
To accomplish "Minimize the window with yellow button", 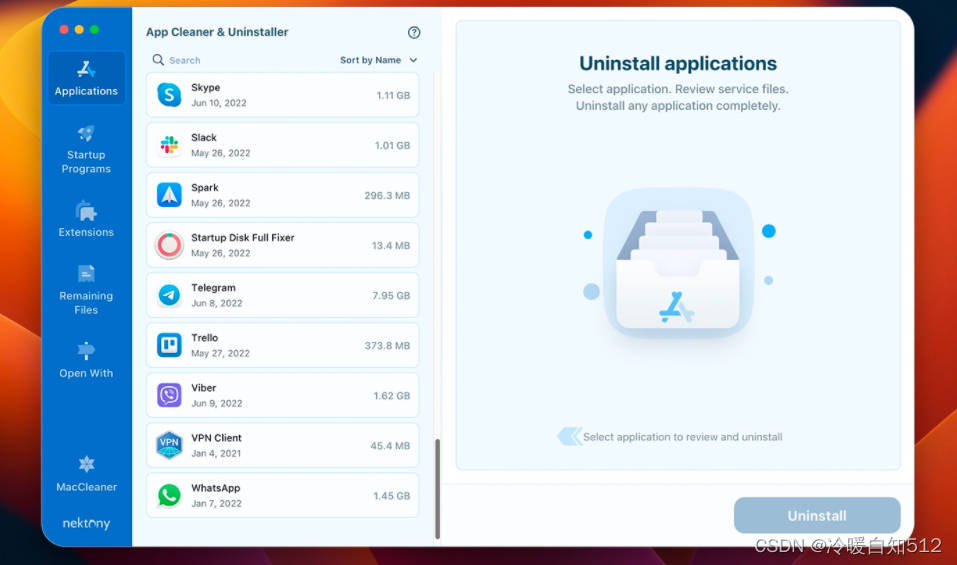I will (79, 29).
